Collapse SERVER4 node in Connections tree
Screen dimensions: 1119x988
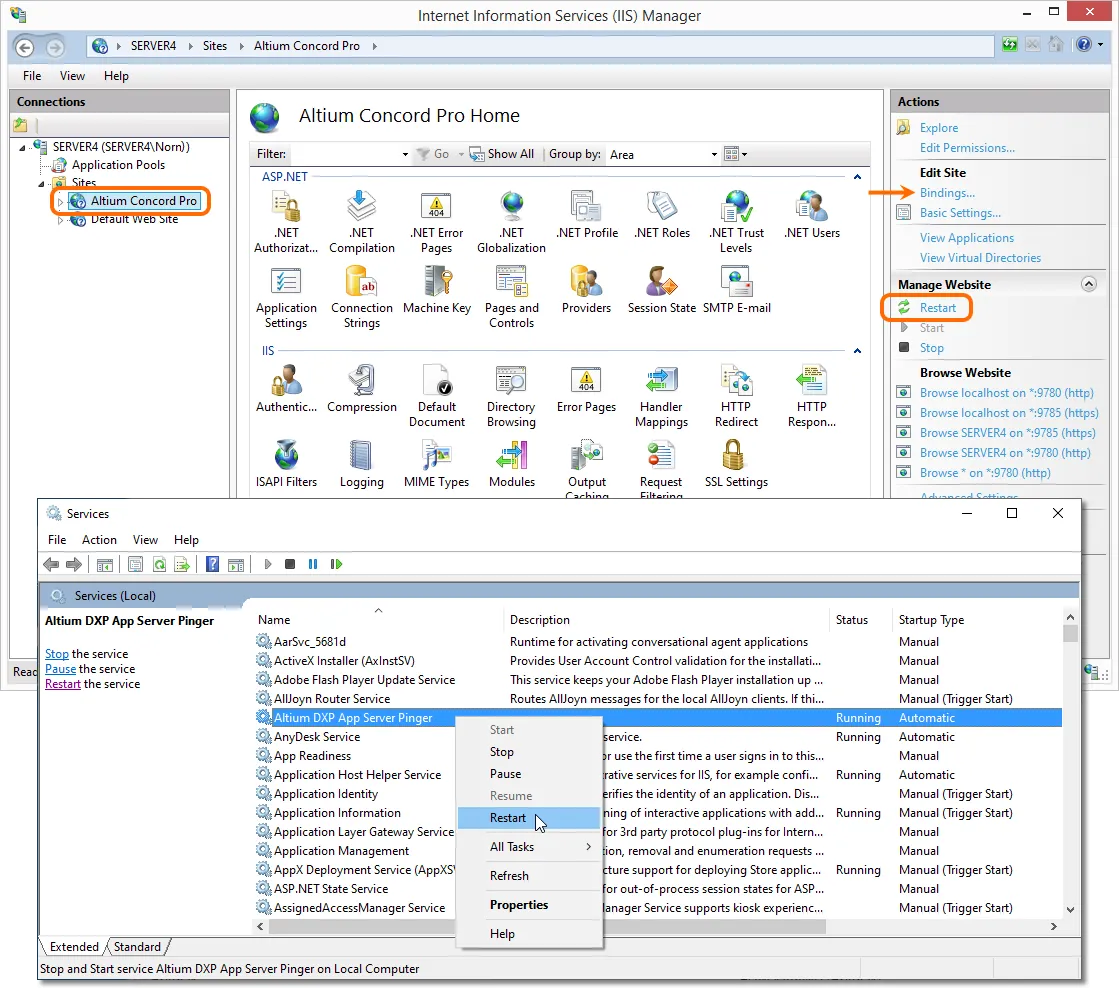click(x=23, y=148)
